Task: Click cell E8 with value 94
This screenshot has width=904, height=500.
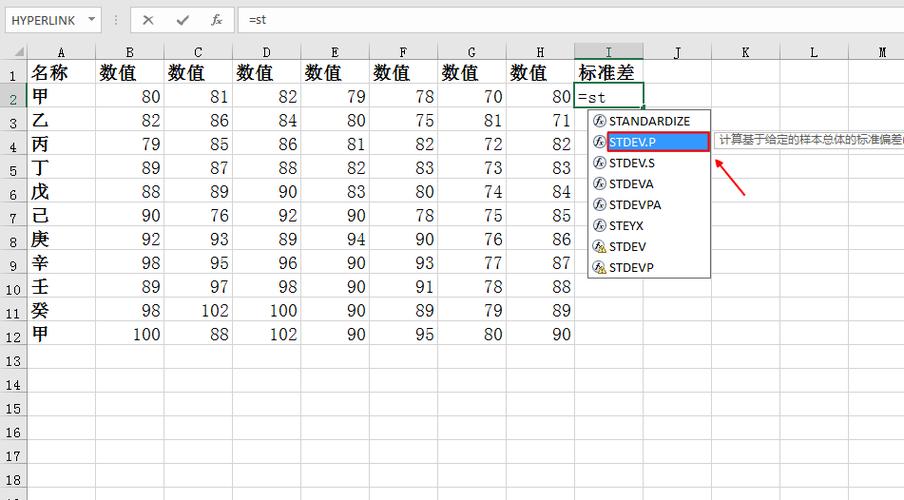Action: pos(335,239)
